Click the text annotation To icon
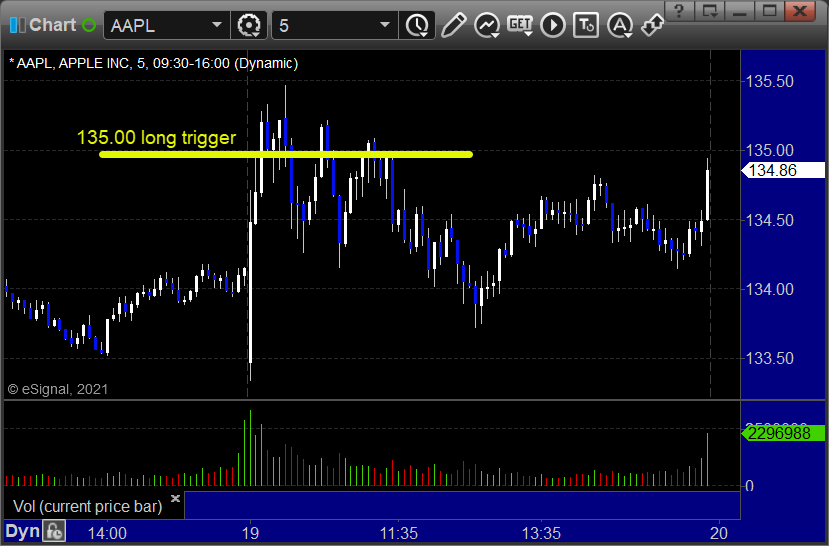The width and height of the screenshot is (829, 546). (x=586, y=25)
